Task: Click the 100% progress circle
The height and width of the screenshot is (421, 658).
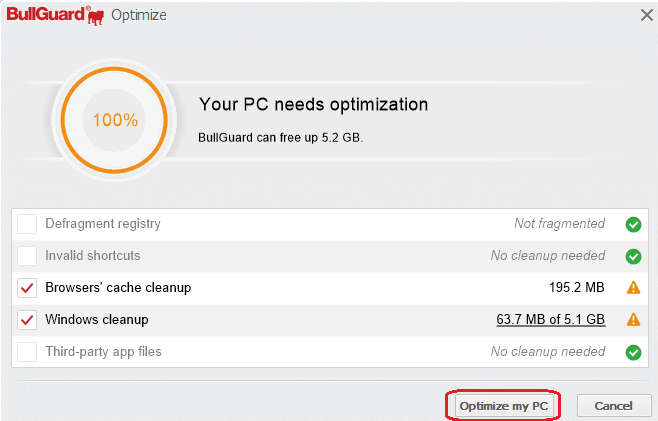Action: 114,120
